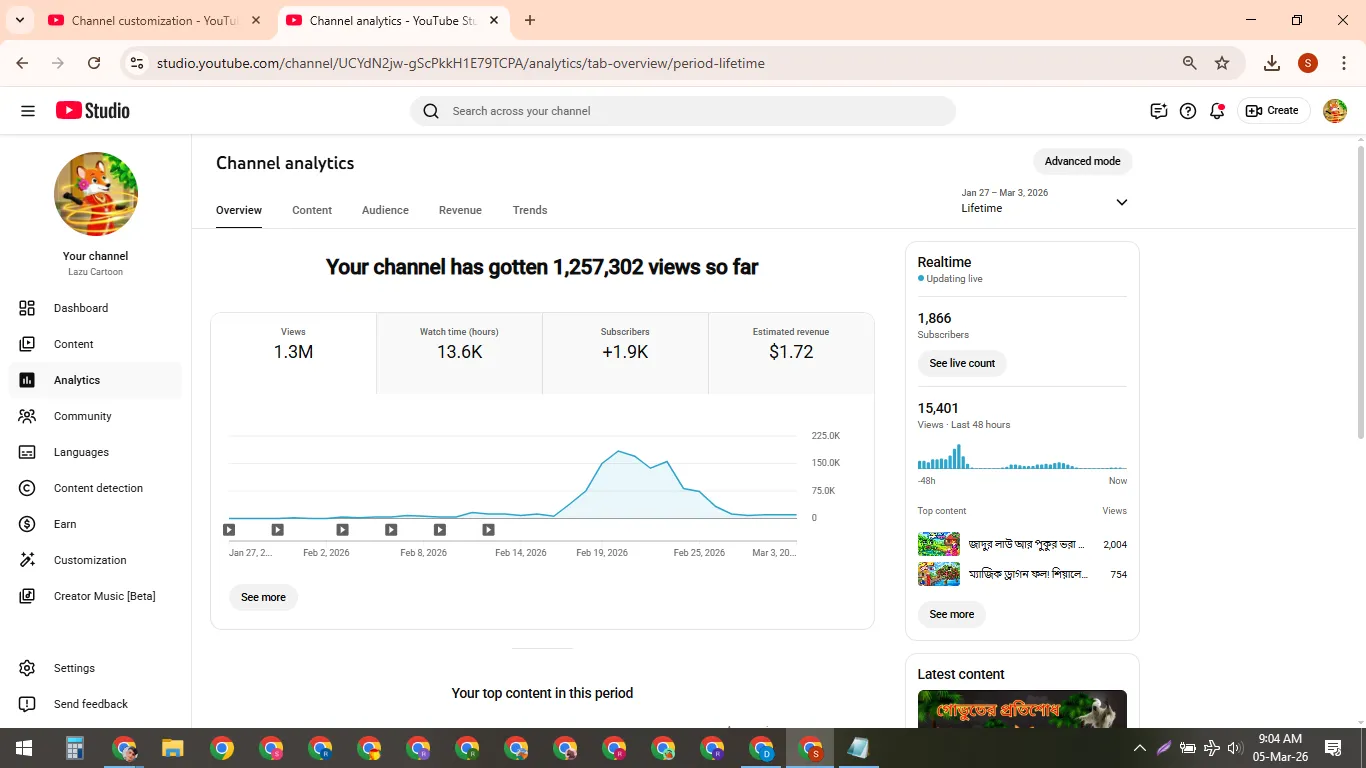Switch to the Revenue tab
This screenshot has width=1366, height=768.
pos(460,210)
